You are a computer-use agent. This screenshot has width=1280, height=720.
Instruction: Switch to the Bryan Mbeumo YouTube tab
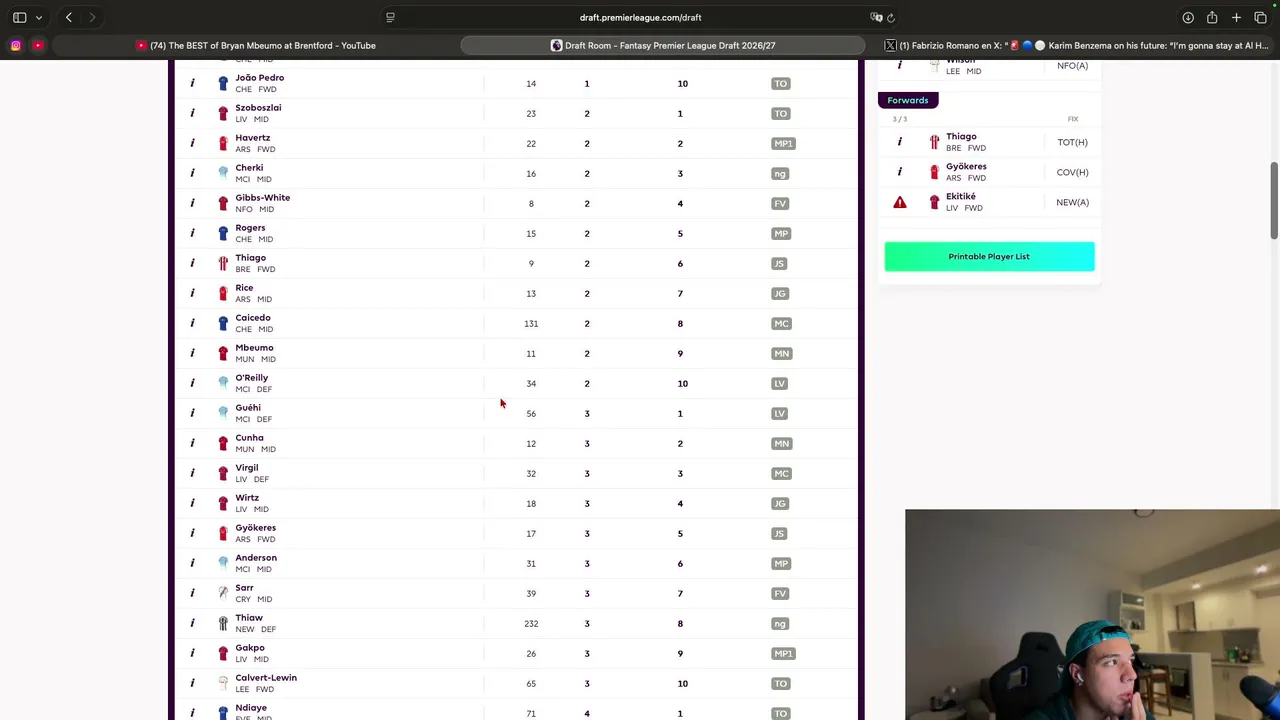(x=256, y=45)
